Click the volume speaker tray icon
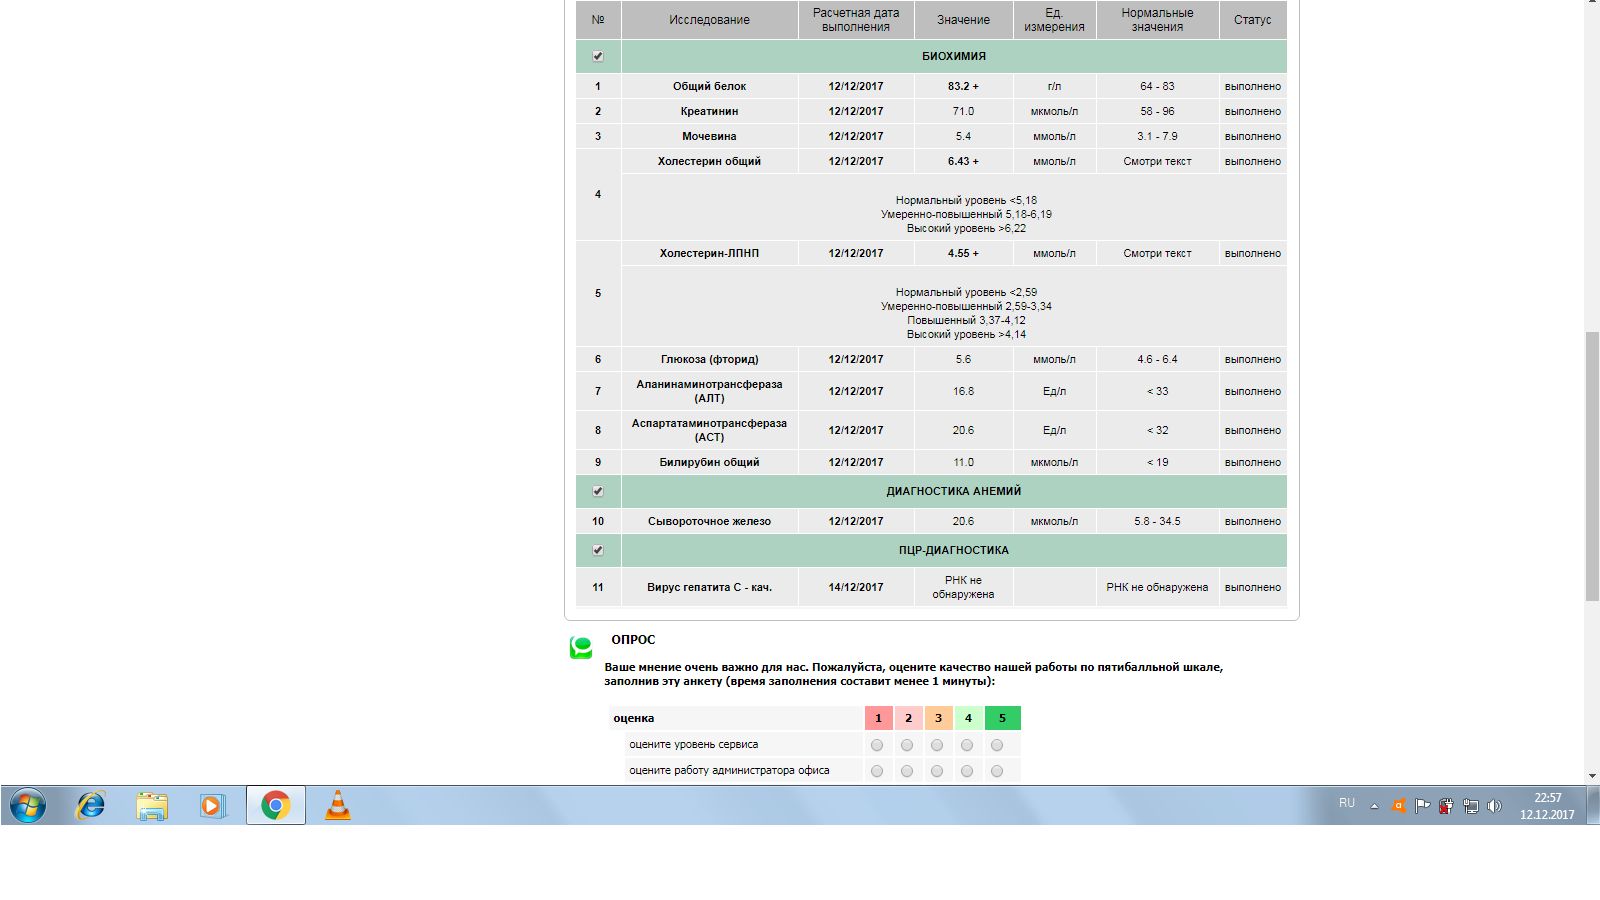The height and width of the screenshot is (900, 1600). click(x=1494, y=806)
